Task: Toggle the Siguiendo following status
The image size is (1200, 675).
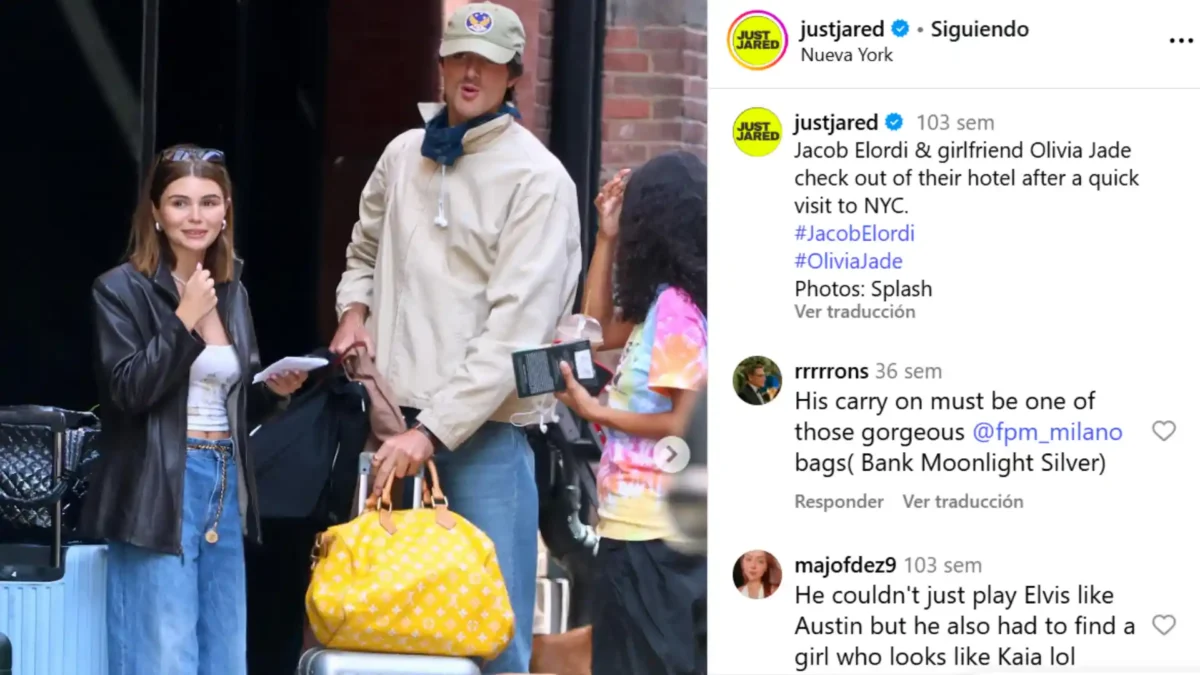Action: pyautogui.click(x=980, y=29)
